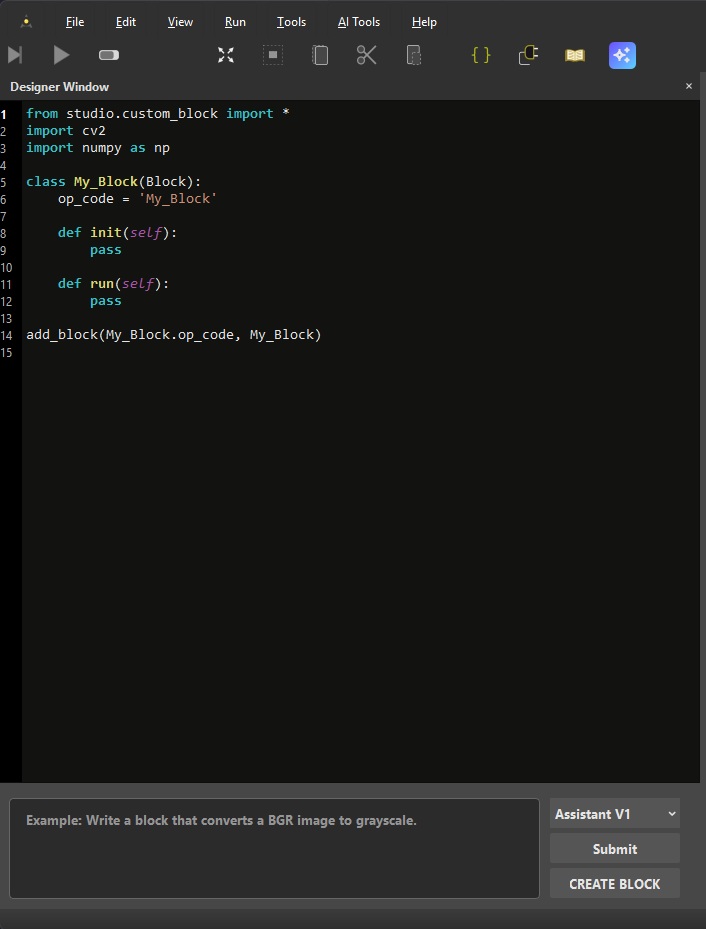Toggle the pill-shaped switch in toolbar
The width and height of the screenshot is (706, 929).
(109, 55)
